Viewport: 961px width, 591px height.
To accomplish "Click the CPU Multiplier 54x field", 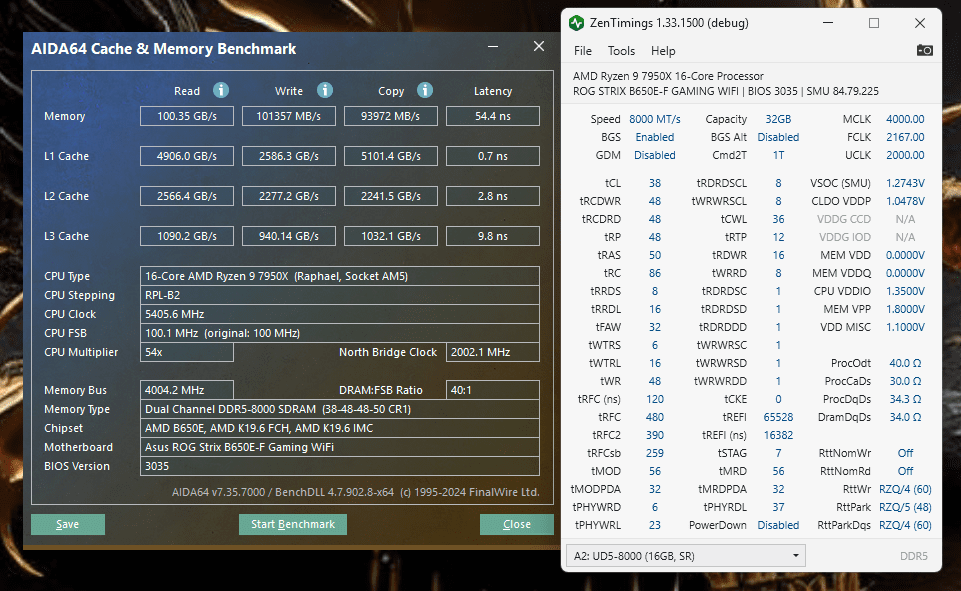I will [187, 352].
